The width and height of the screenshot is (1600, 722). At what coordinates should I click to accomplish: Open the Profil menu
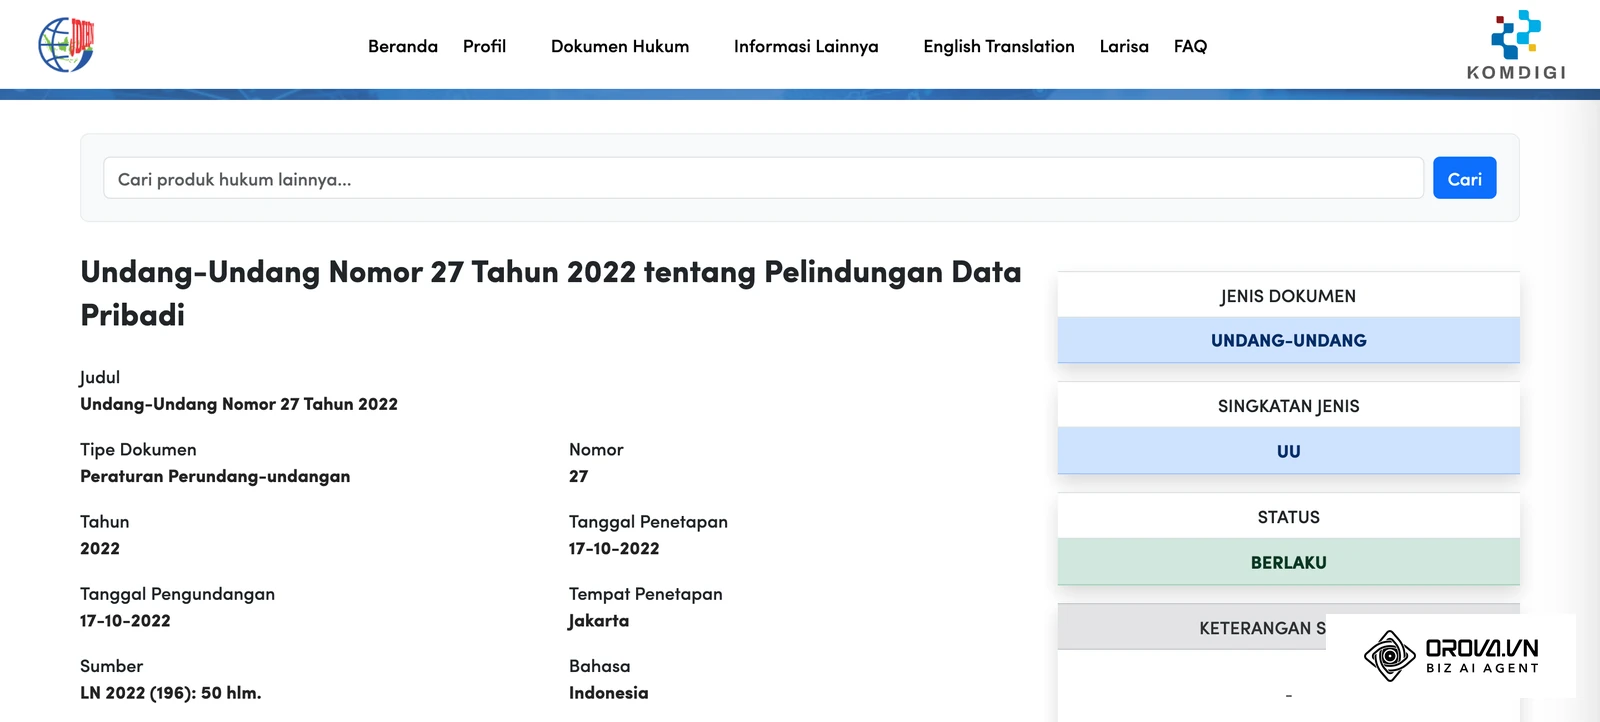tap(484, 46)
